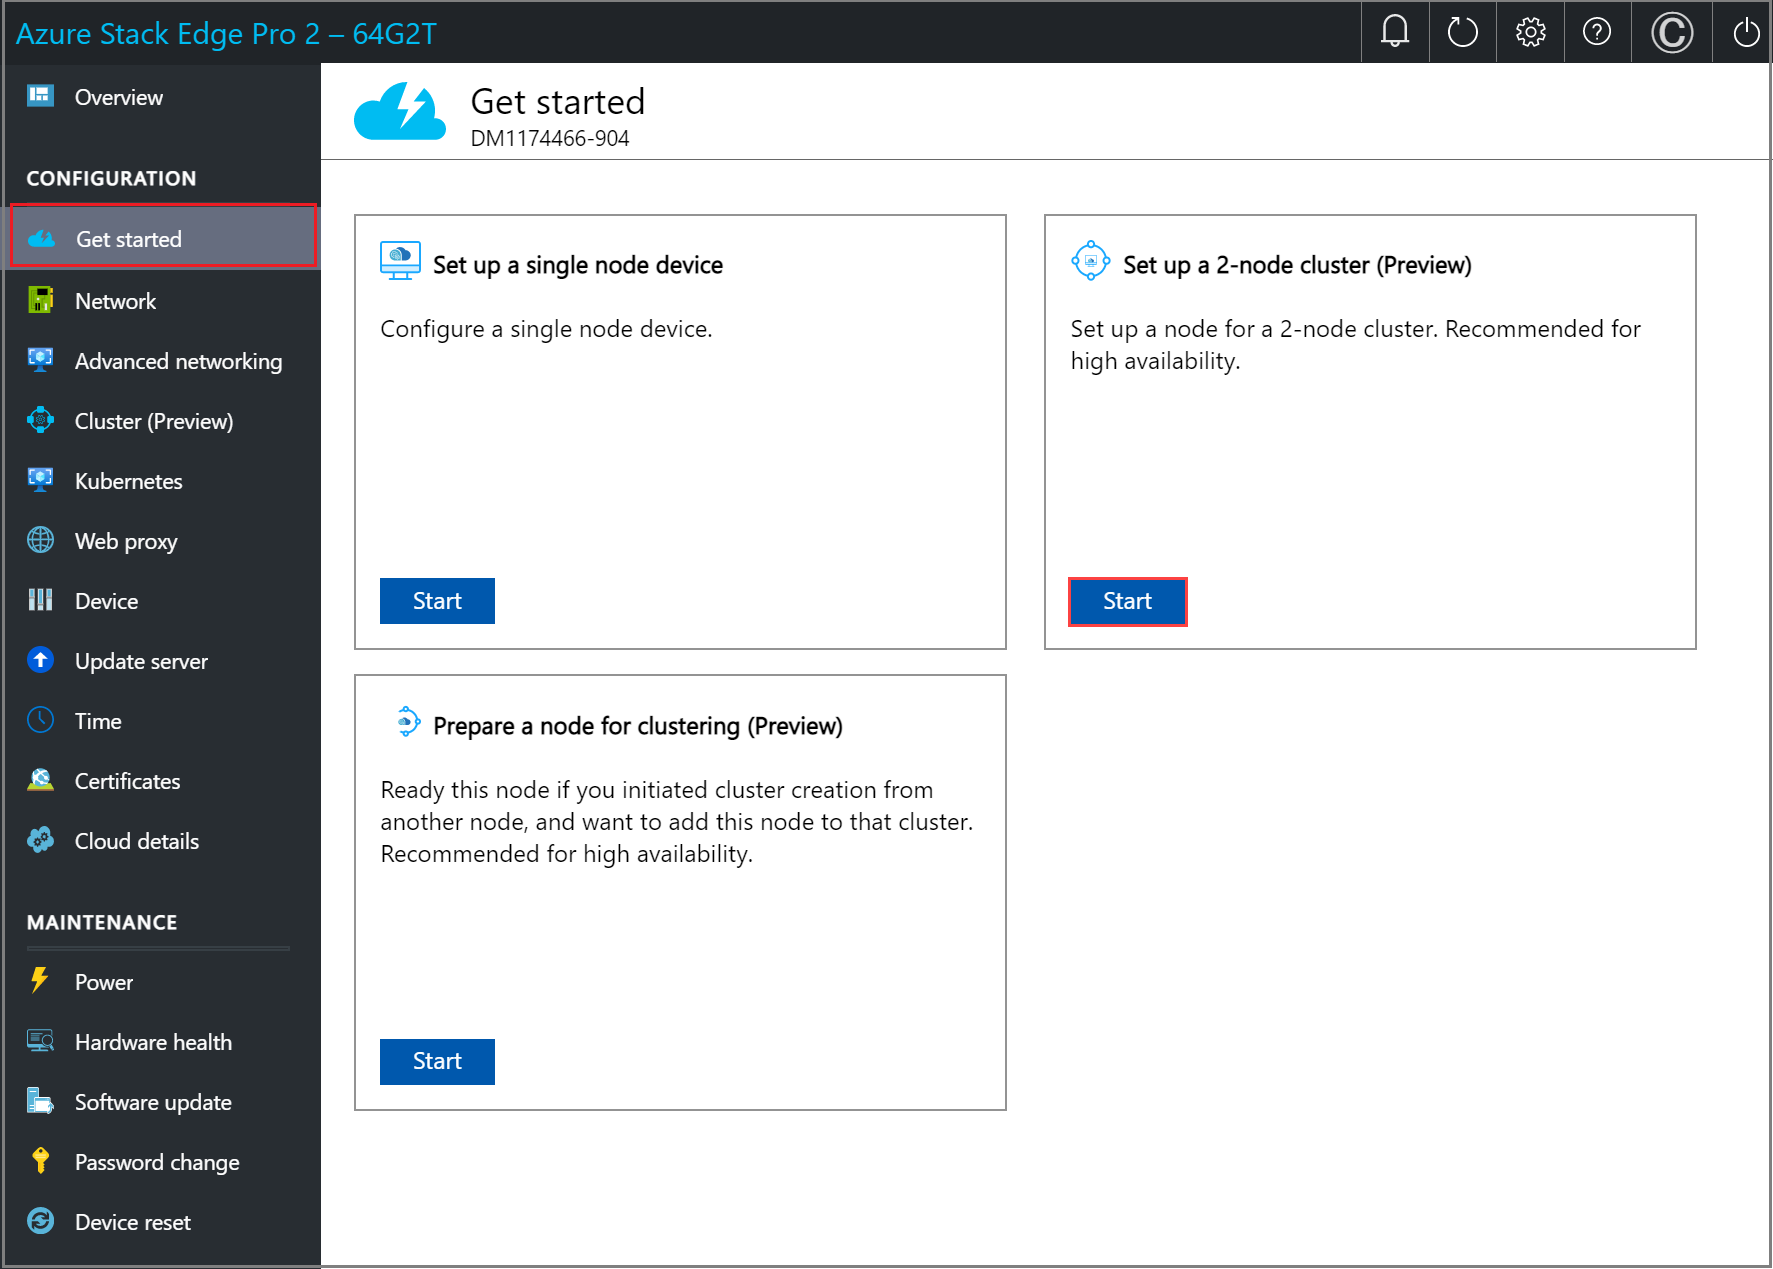This screenshot has height=1269, width=1773.
Task: Start the 2-node cluster setup
Action: pos(1127,601)
